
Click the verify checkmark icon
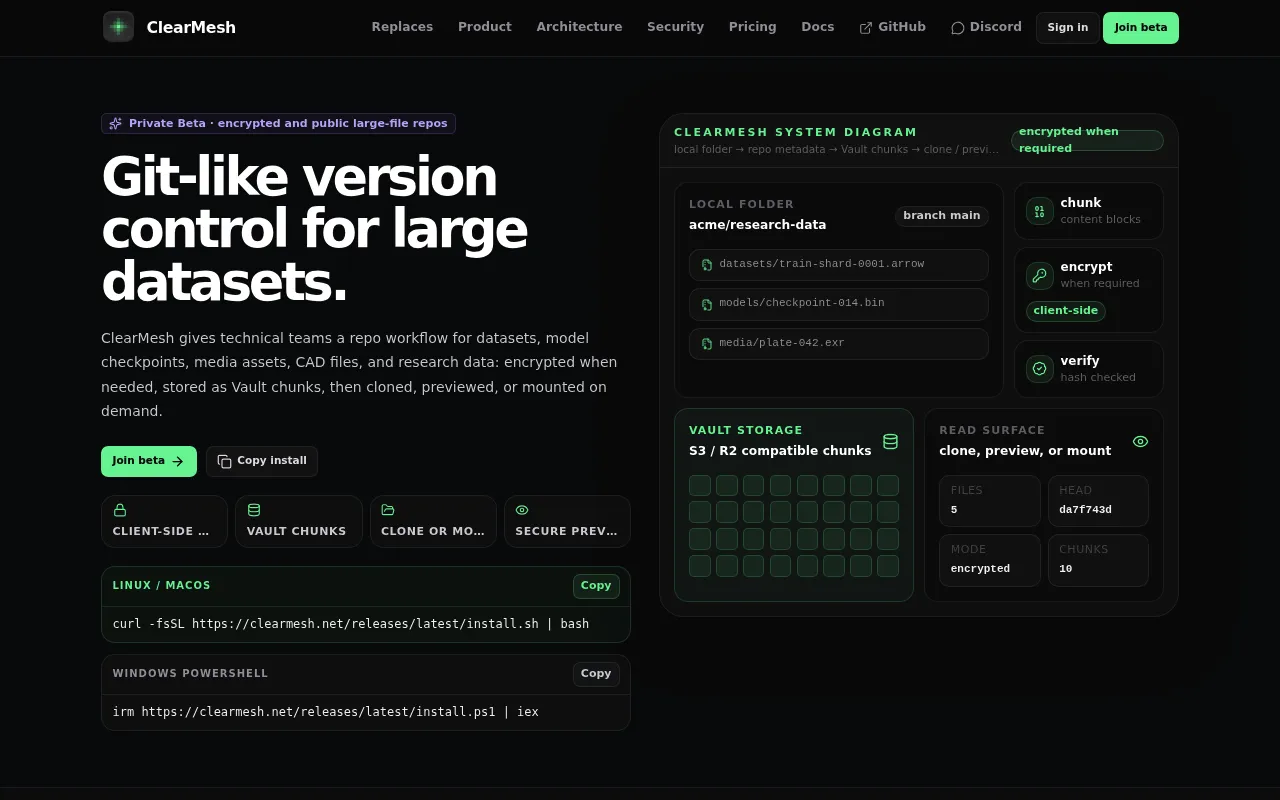coord(1040,369)
